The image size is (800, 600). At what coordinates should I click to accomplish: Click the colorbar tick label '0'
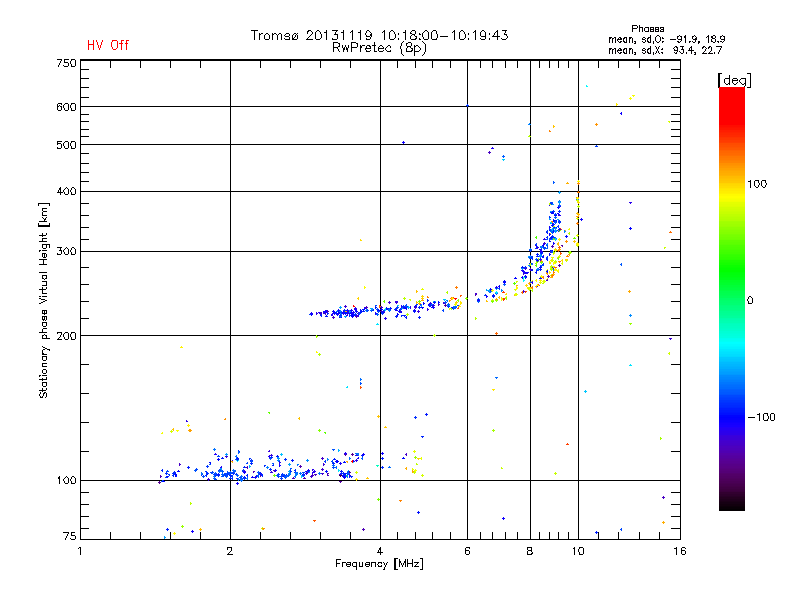tap(750, 301)
